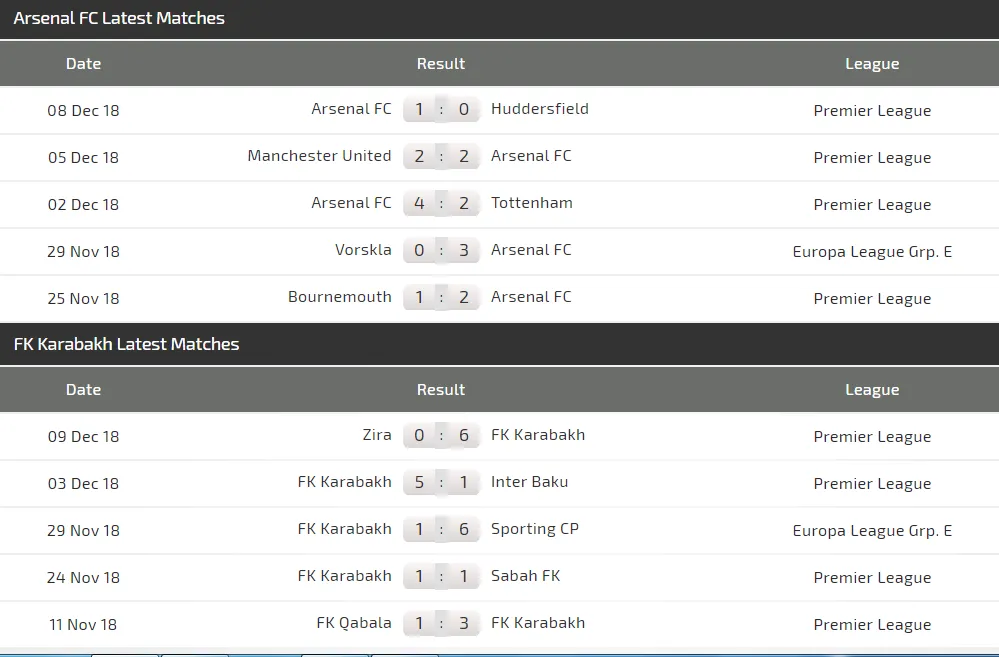Open the Sporting CP team page
999x657 pixels.
tap(535, 529)
